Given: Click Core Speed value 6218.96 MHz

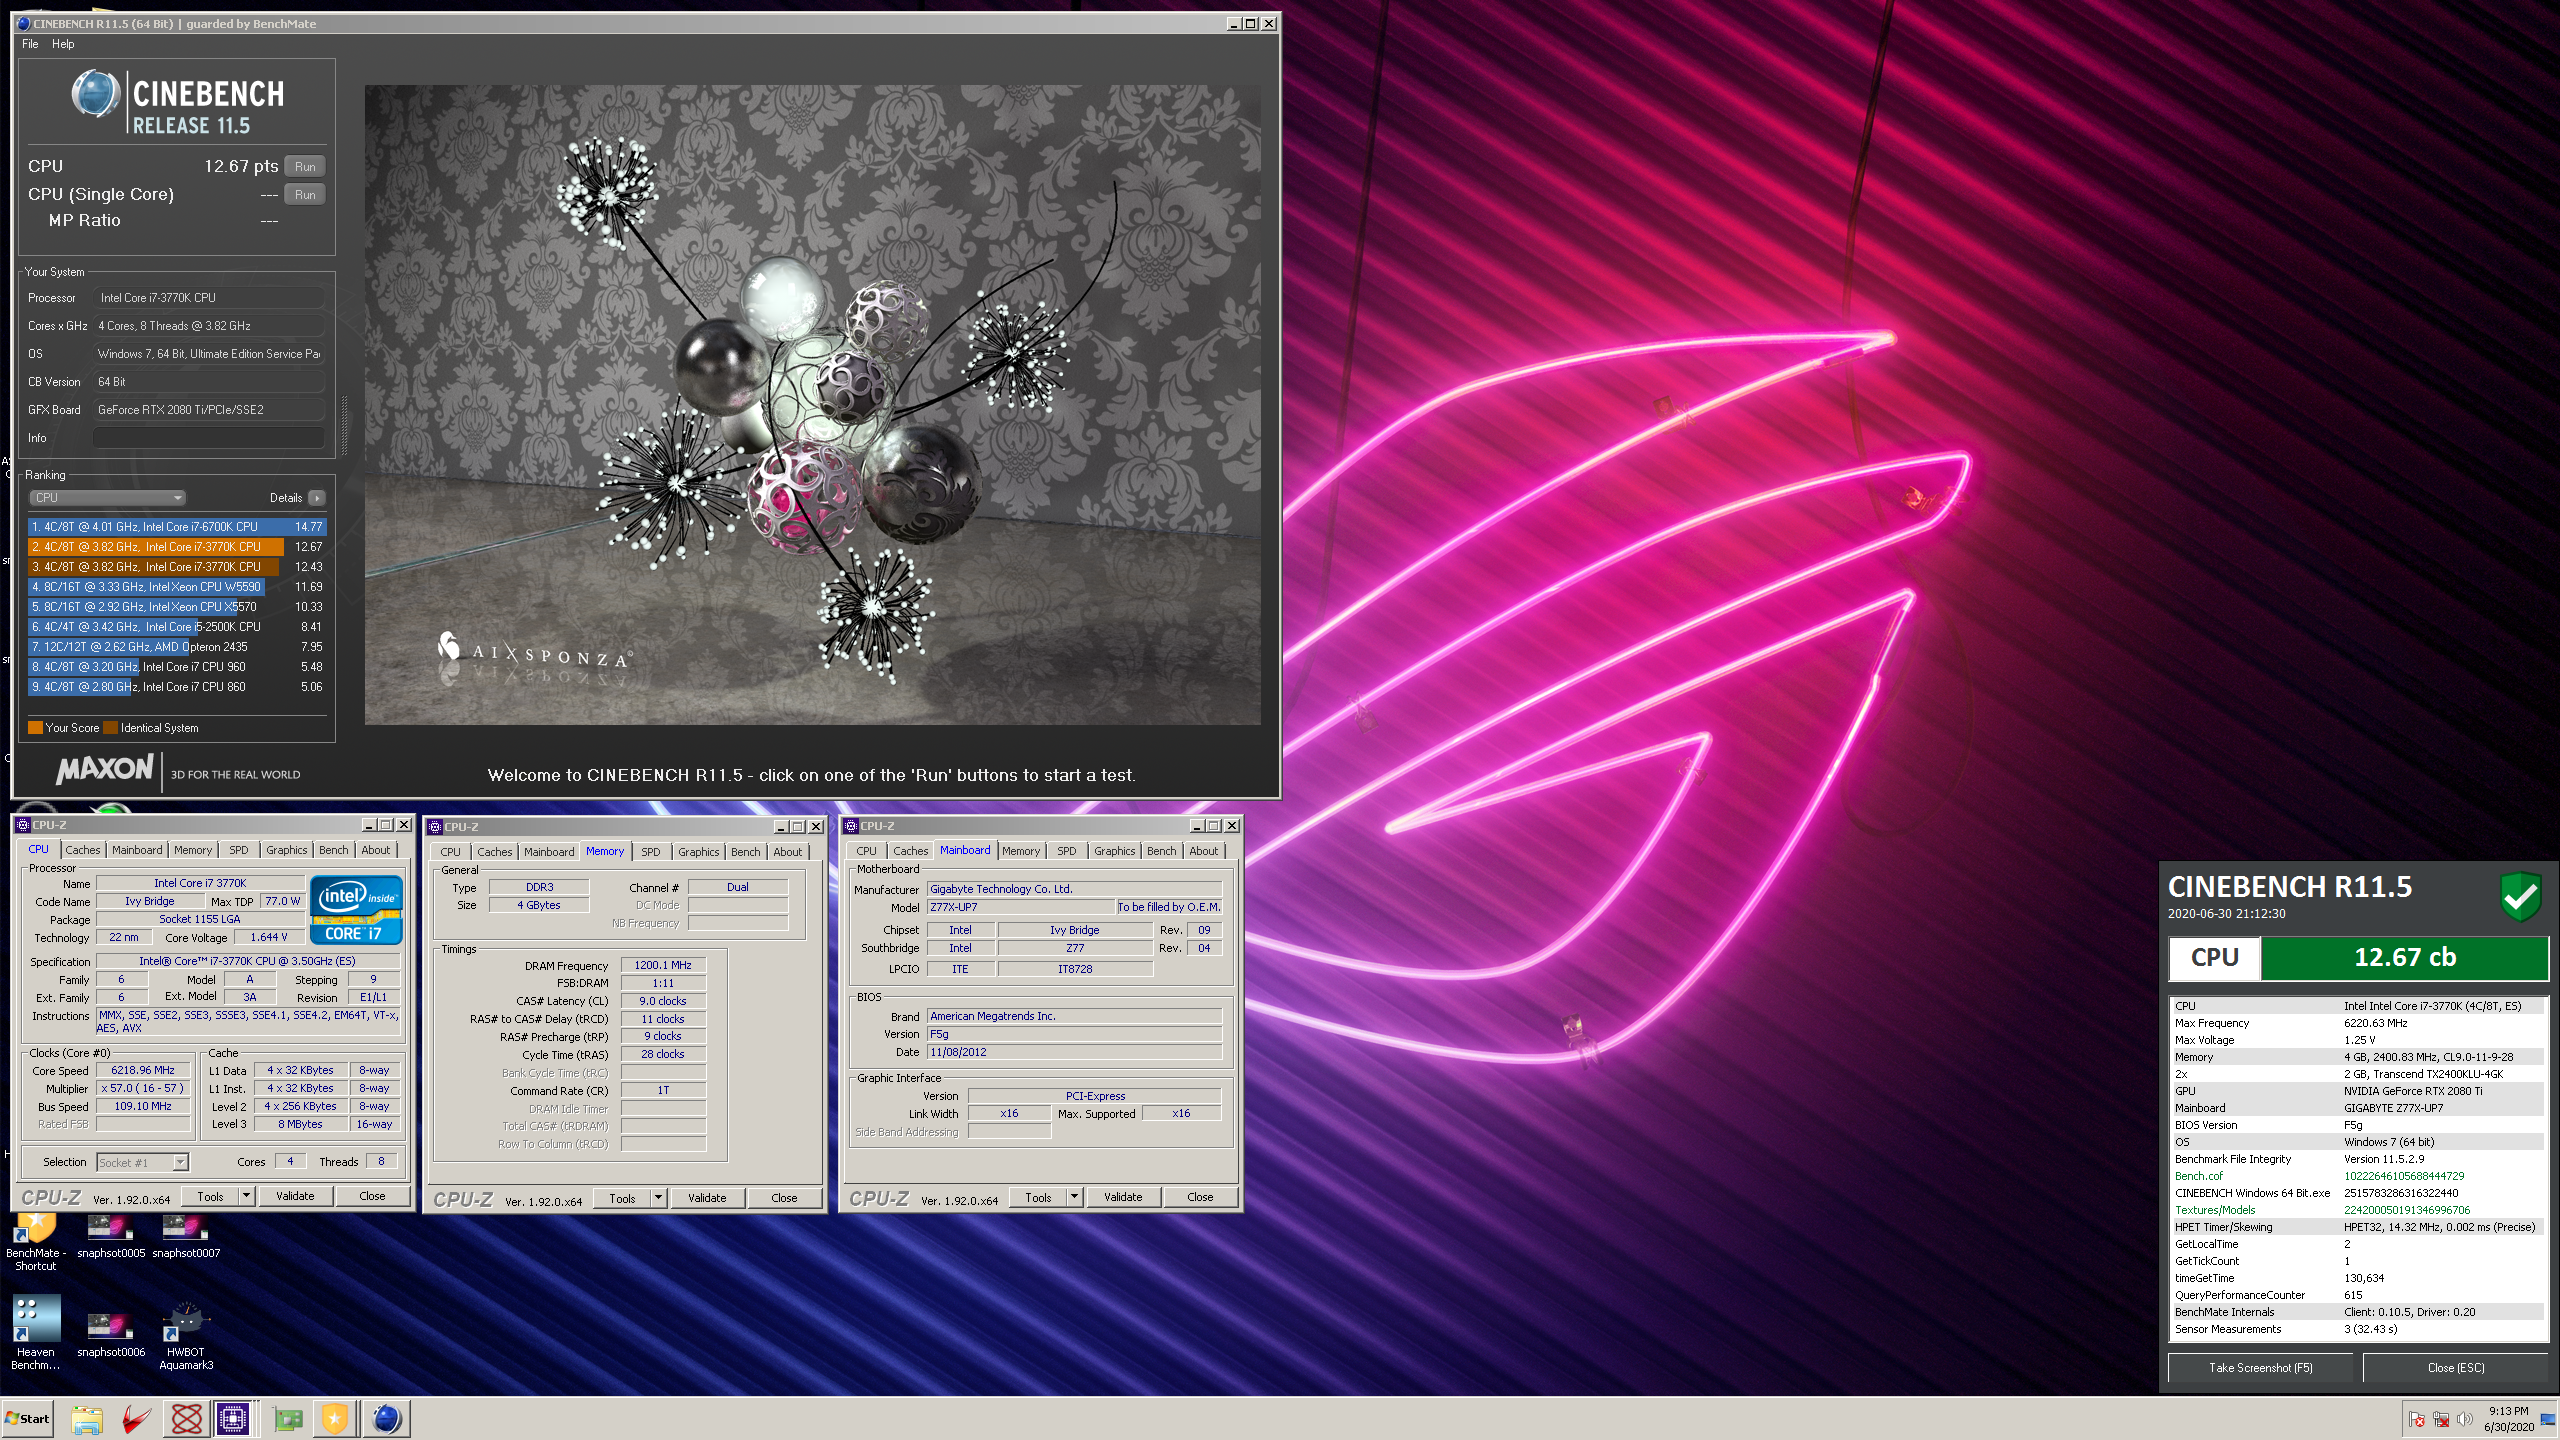Looking at the screenshot, I should tap(143, 1070).
